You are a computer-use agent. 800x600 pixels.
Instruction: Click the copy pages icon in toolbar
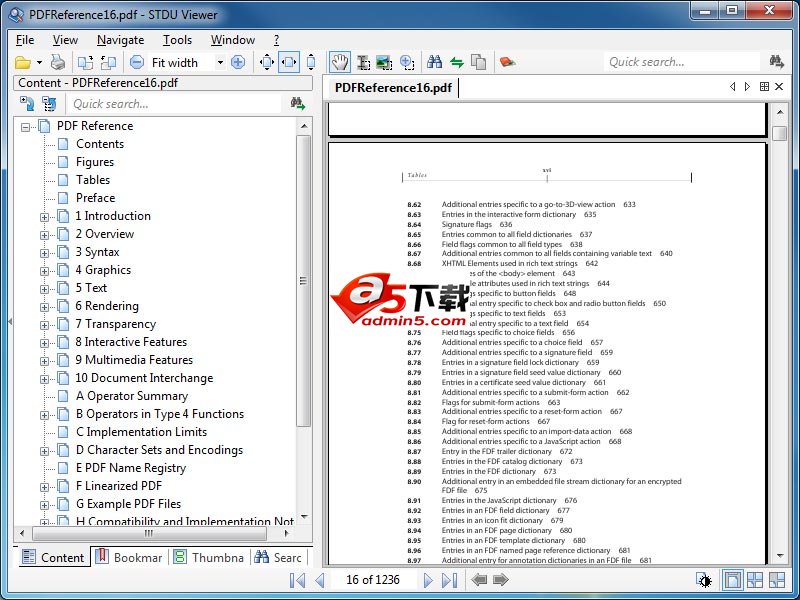478,62
